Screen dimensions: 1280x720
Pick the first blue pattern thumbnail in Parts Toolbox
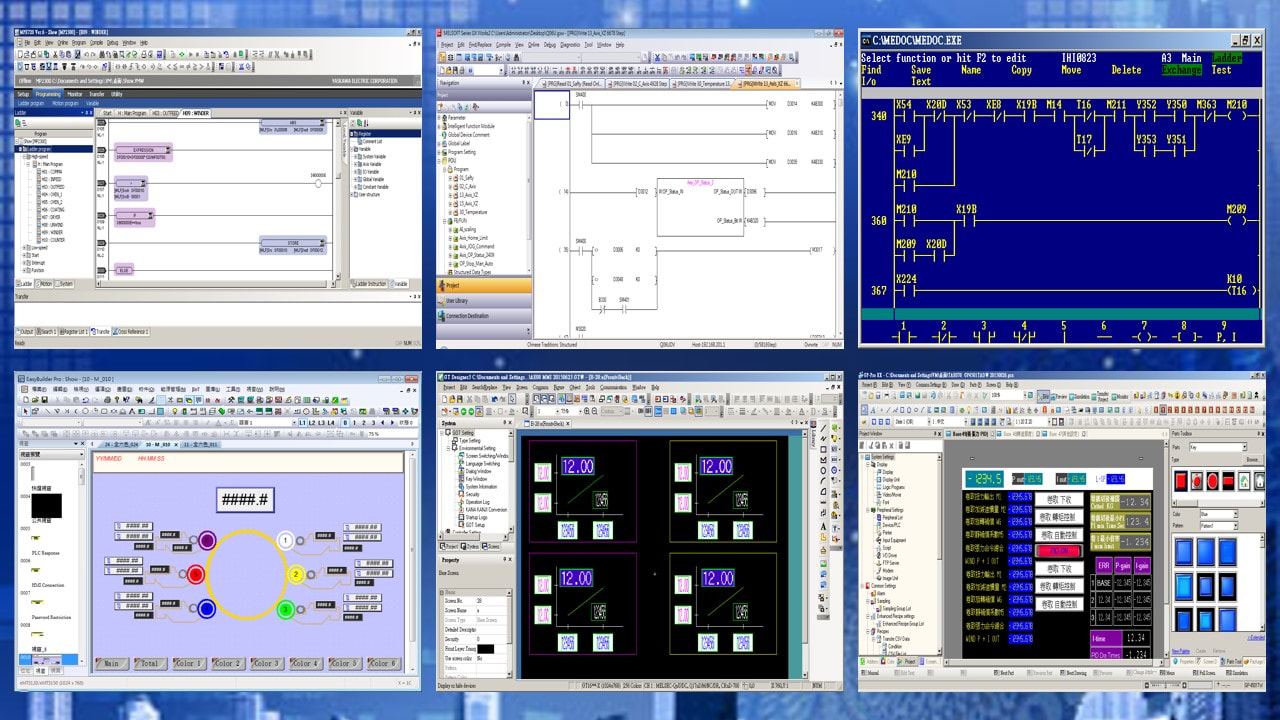click(1183, 552)
